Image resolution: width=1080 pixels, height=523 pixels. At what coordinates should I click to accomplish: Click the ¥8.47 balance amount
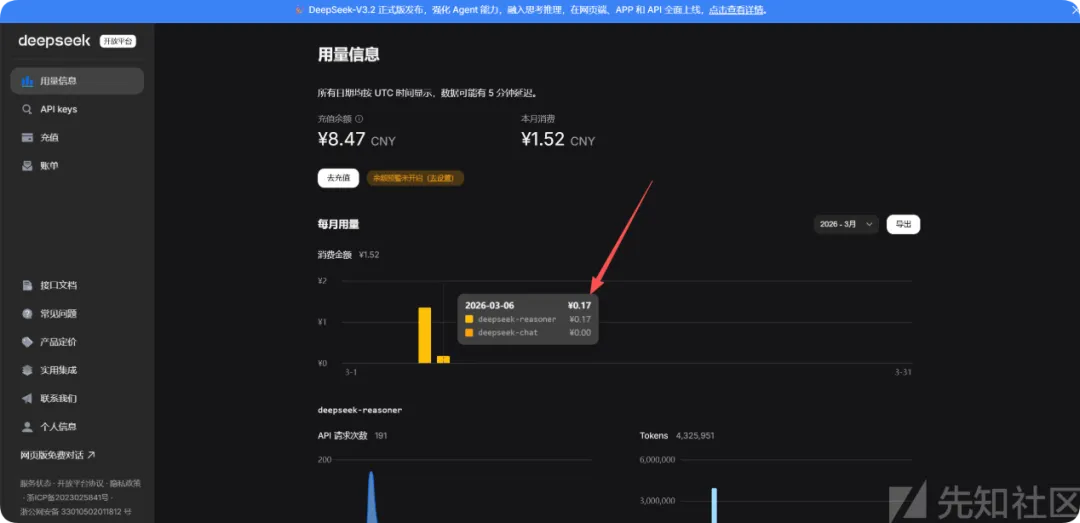[x=341, y=140]
